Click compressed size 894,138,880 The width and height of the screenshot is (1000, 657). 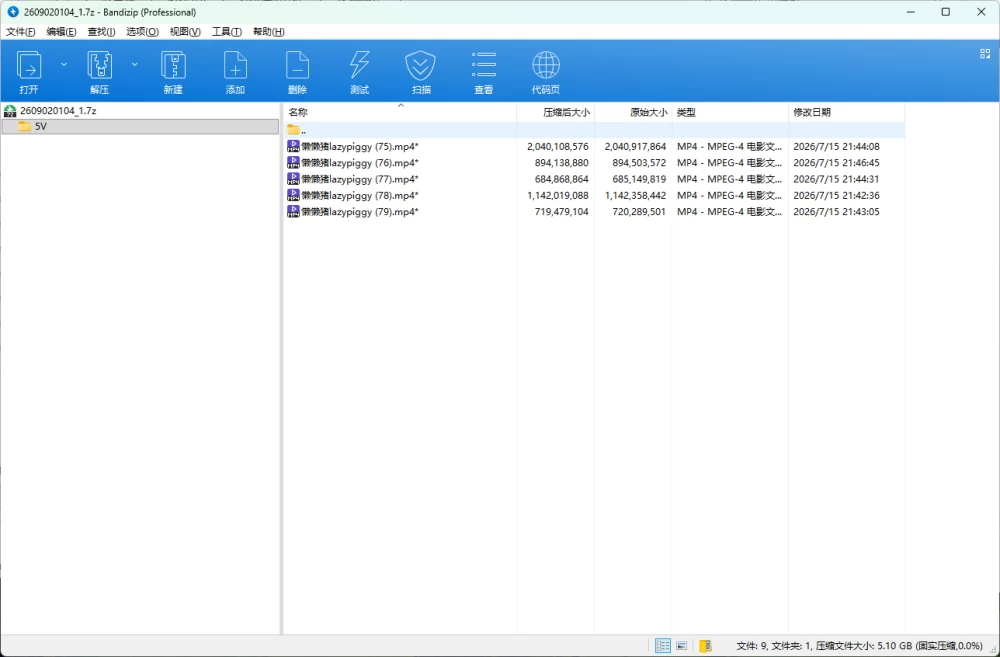561,163
